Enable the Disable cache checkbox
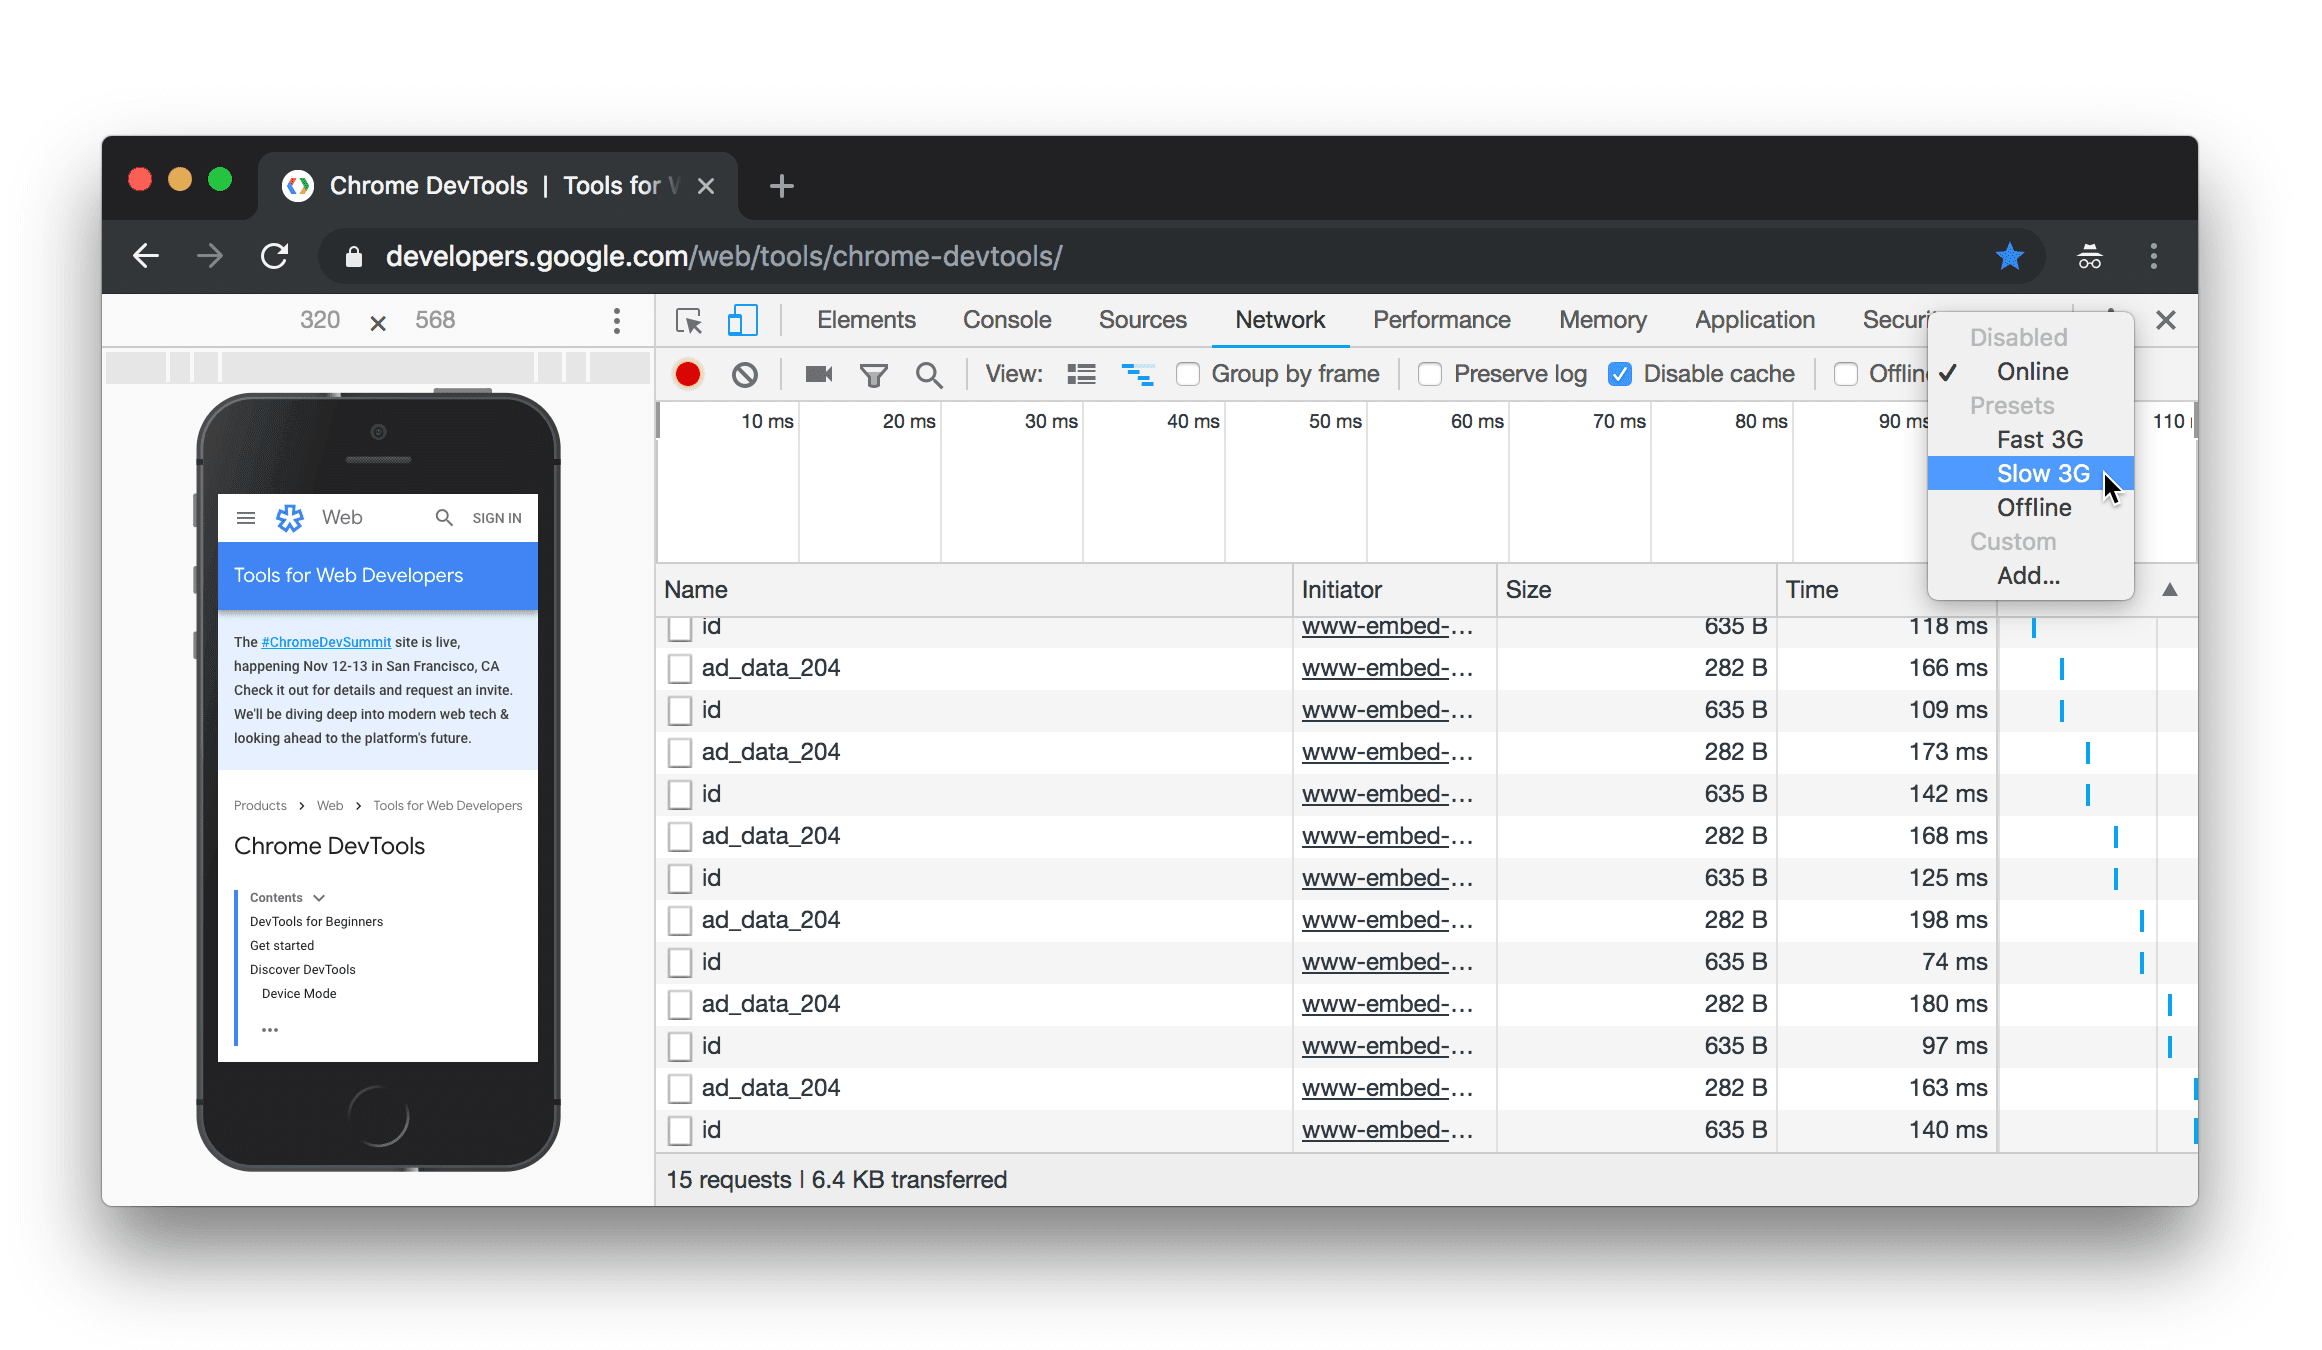The width and height of the screenshot is (2322, 1350). click(1620, 373)
